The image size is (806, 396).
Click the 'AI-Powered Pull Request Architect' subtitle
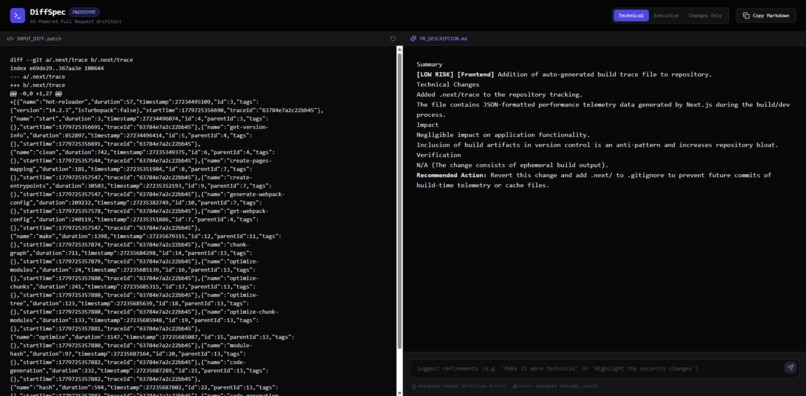76,22
